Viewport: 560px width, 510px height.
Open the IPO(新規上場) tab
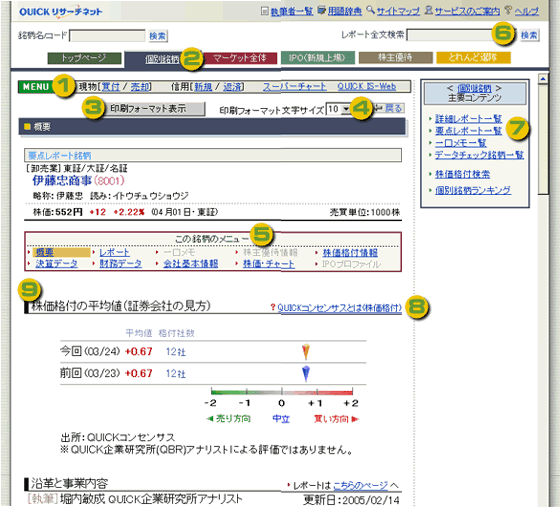point(318,58)
